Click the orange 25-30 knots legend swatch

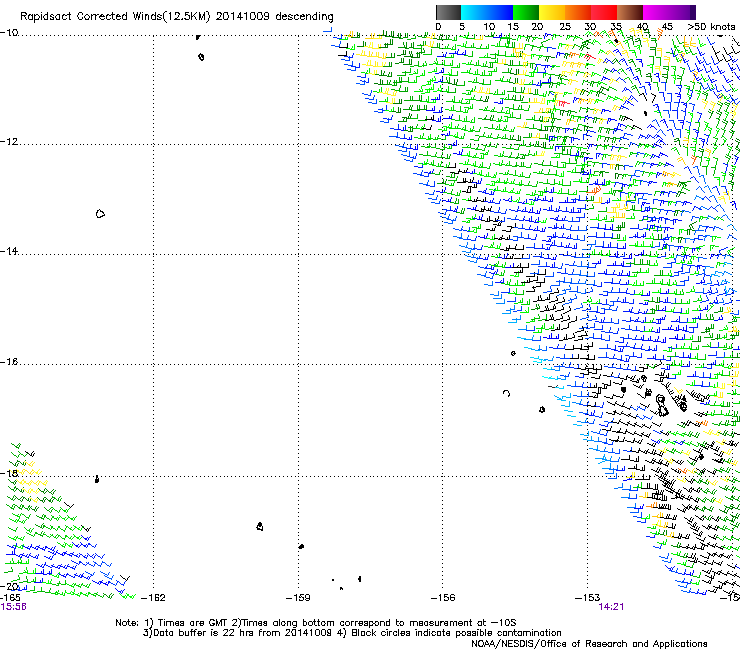tap(578, 12)
